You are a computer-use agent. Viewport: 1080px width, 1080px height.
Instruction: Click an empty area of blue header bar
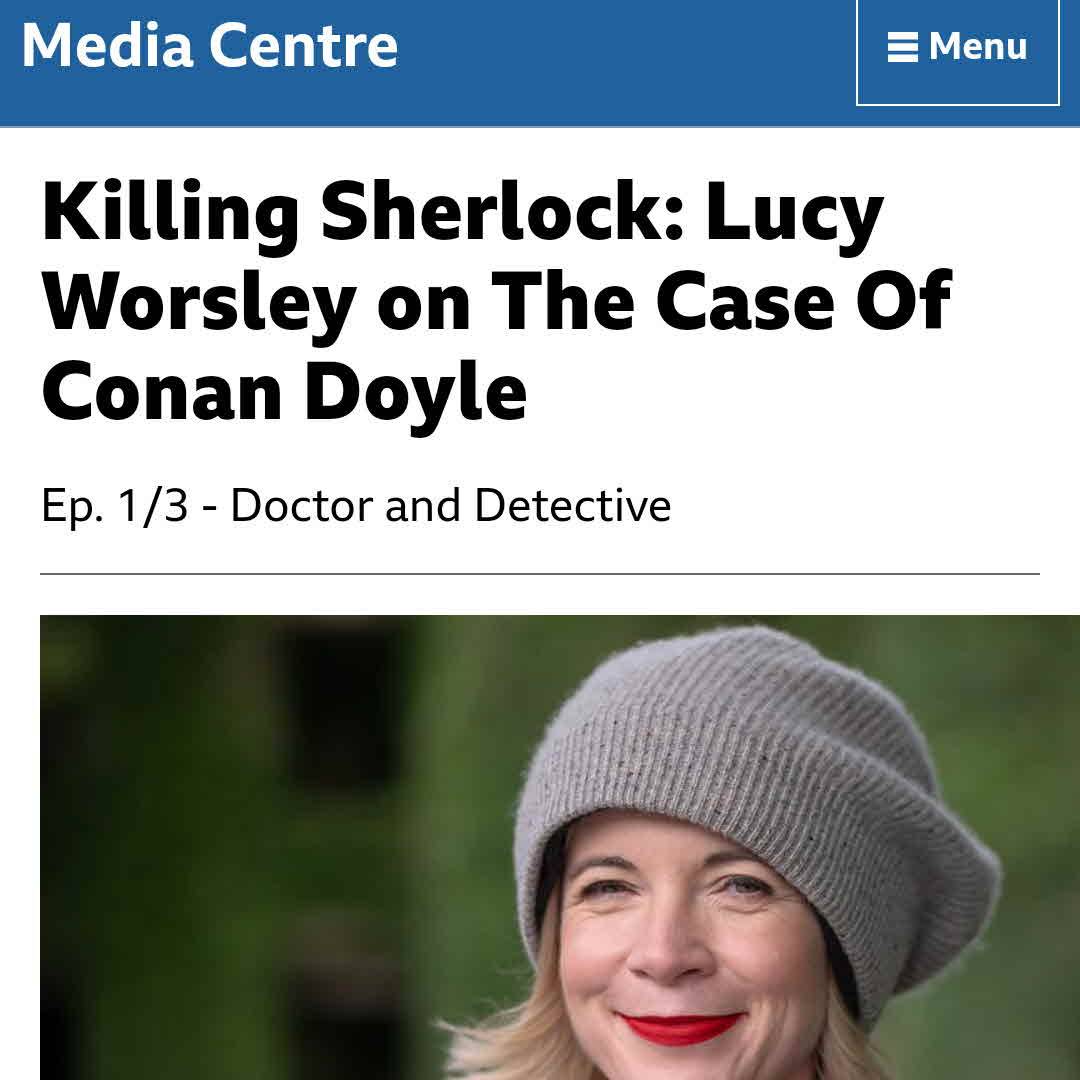tap(620, 62)
